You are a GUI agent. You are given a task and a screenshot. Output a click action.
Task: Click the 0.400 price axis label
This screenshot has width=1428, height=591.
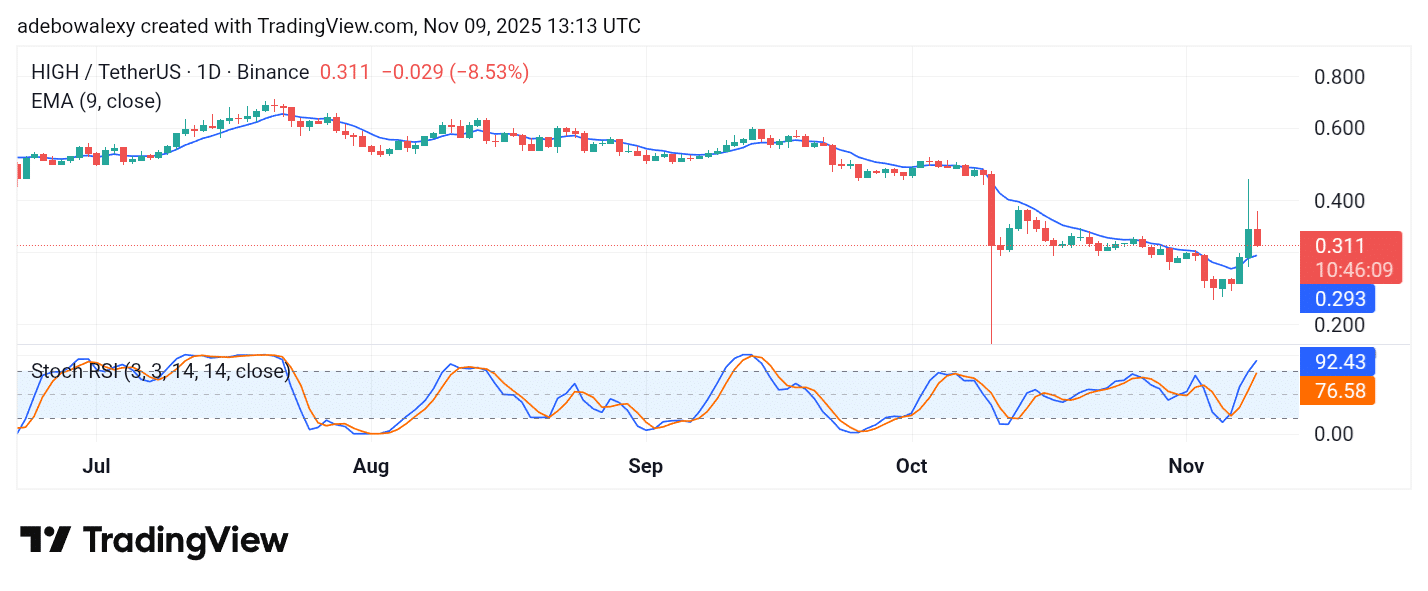point(1336,201)
